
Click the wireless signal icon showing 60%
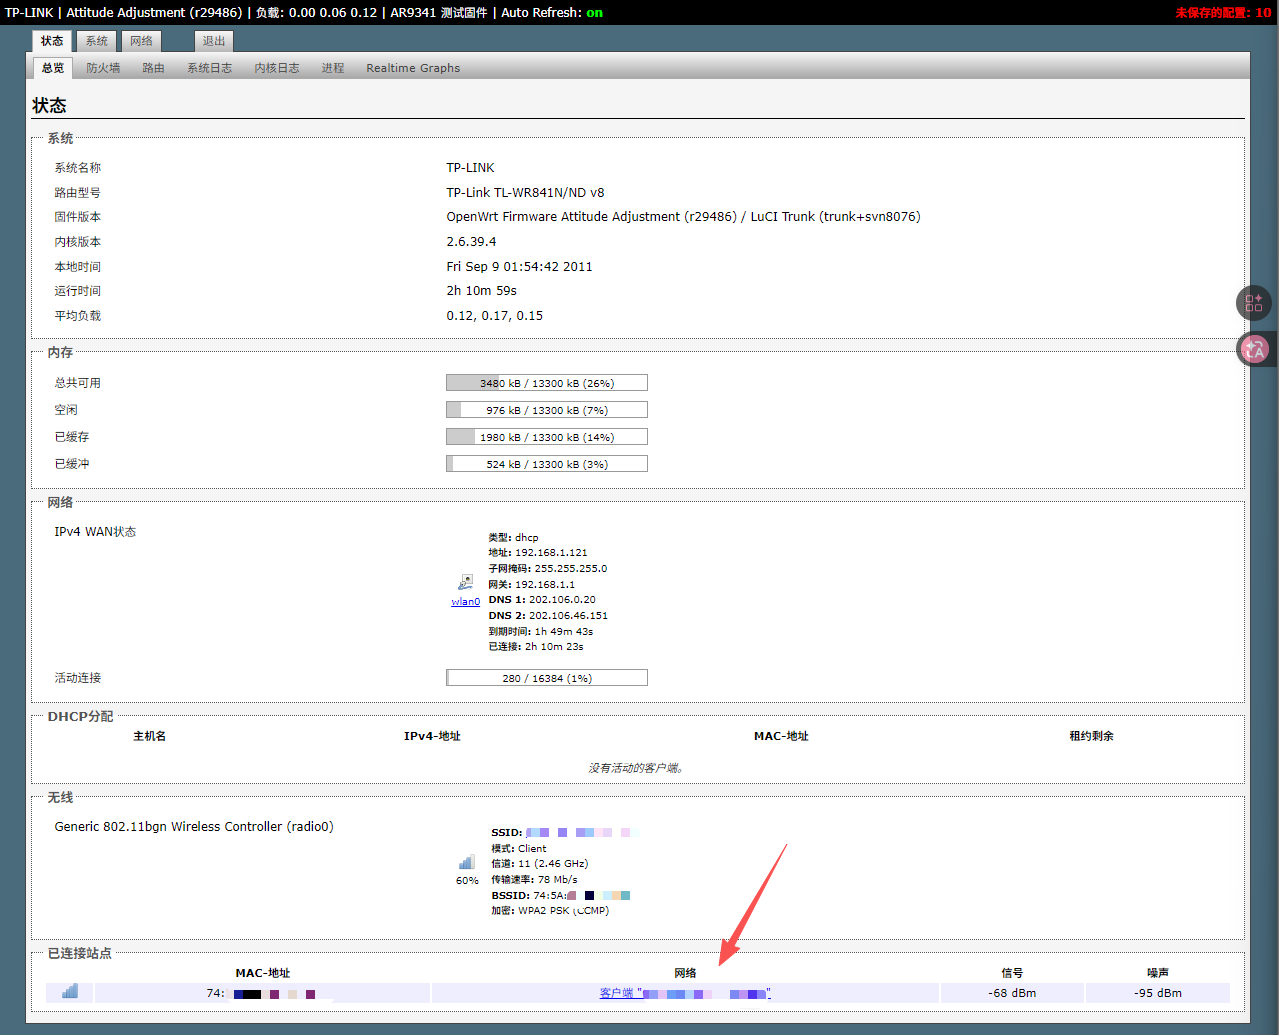[467, 862]
